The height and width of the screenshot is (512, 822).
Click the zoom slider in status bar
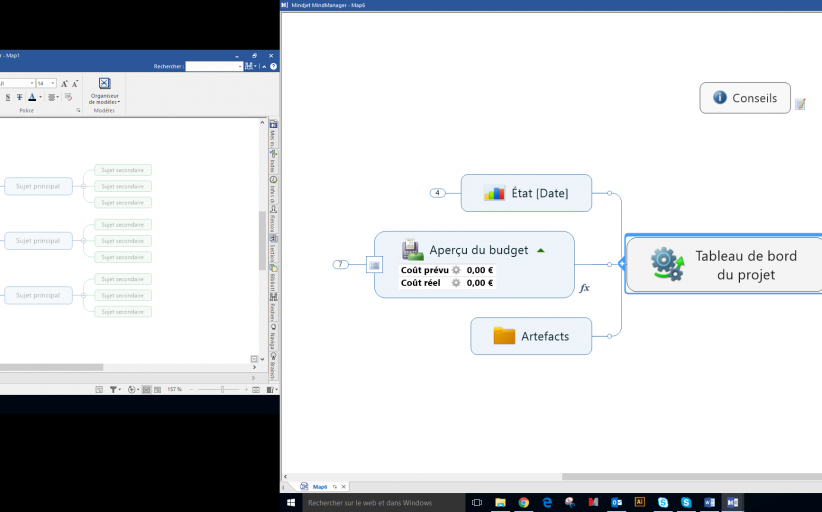tap(222, 389)
